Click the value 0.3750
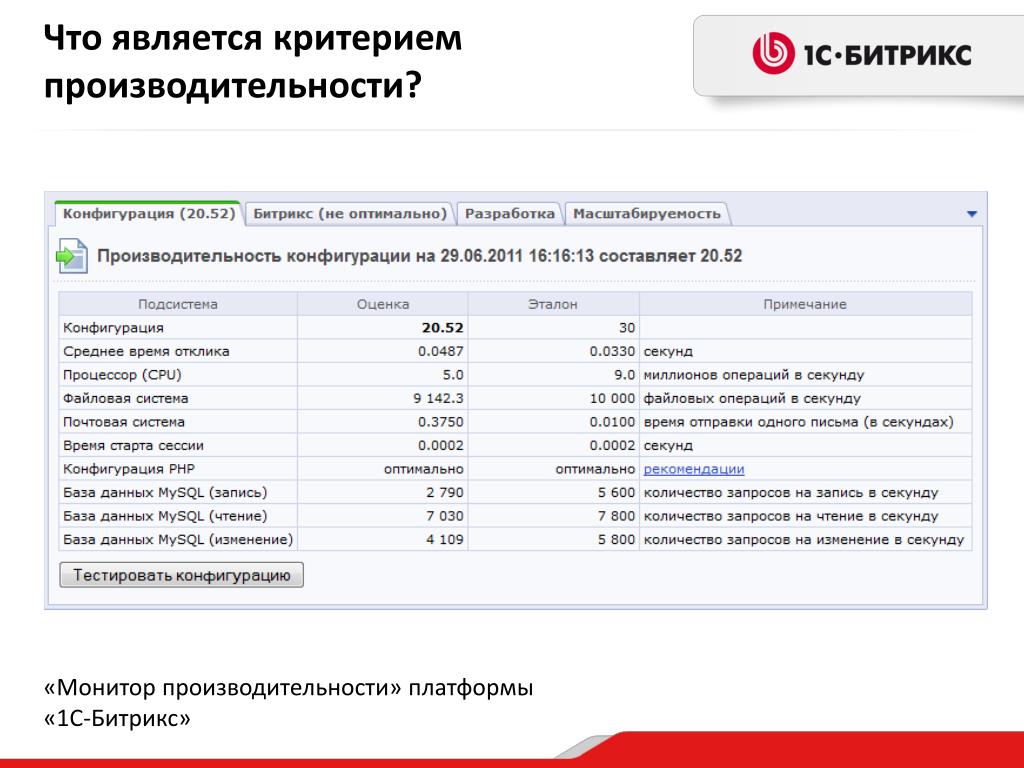Image resolution: width=1024 pixels, height=768 pixels. click(x=441, y=422)
